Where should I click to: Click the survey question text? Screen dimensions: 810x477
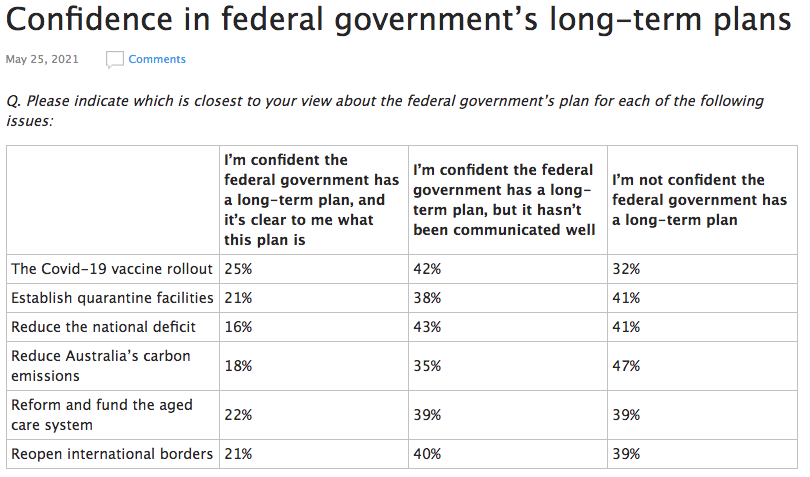pyautogui.click(x=385, y=110)
